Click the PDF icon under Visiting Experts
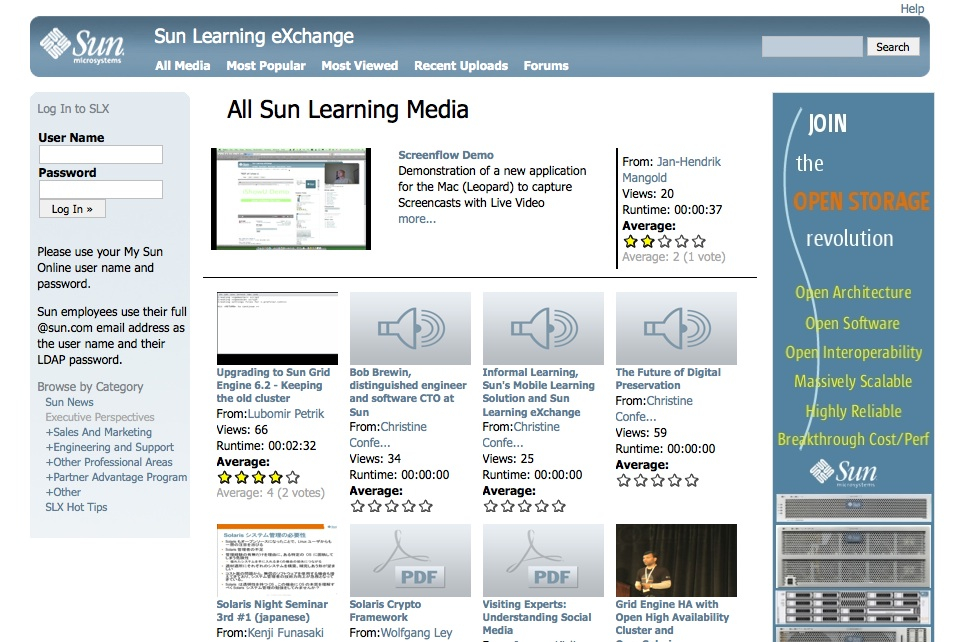The height and width of the screenshot is (642, 963). [x=542, y=560]
